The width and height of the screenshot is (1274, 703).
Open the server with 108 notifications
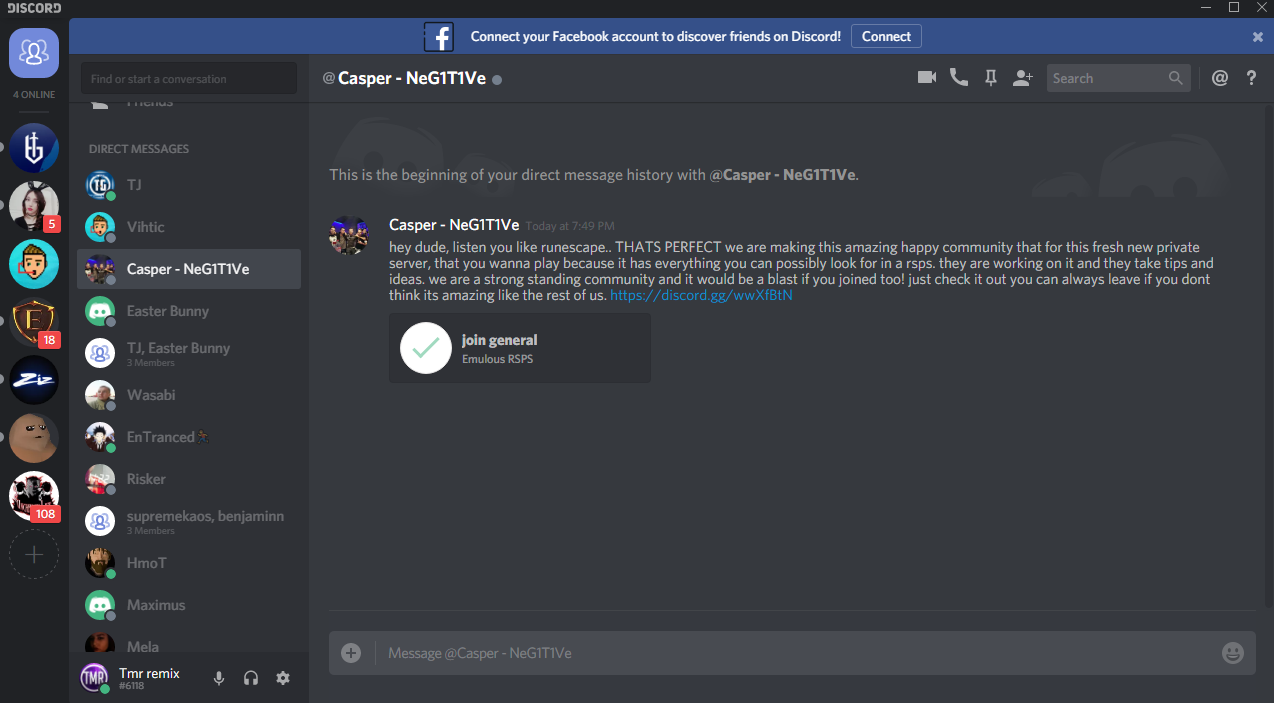click(x=34, y=496)
